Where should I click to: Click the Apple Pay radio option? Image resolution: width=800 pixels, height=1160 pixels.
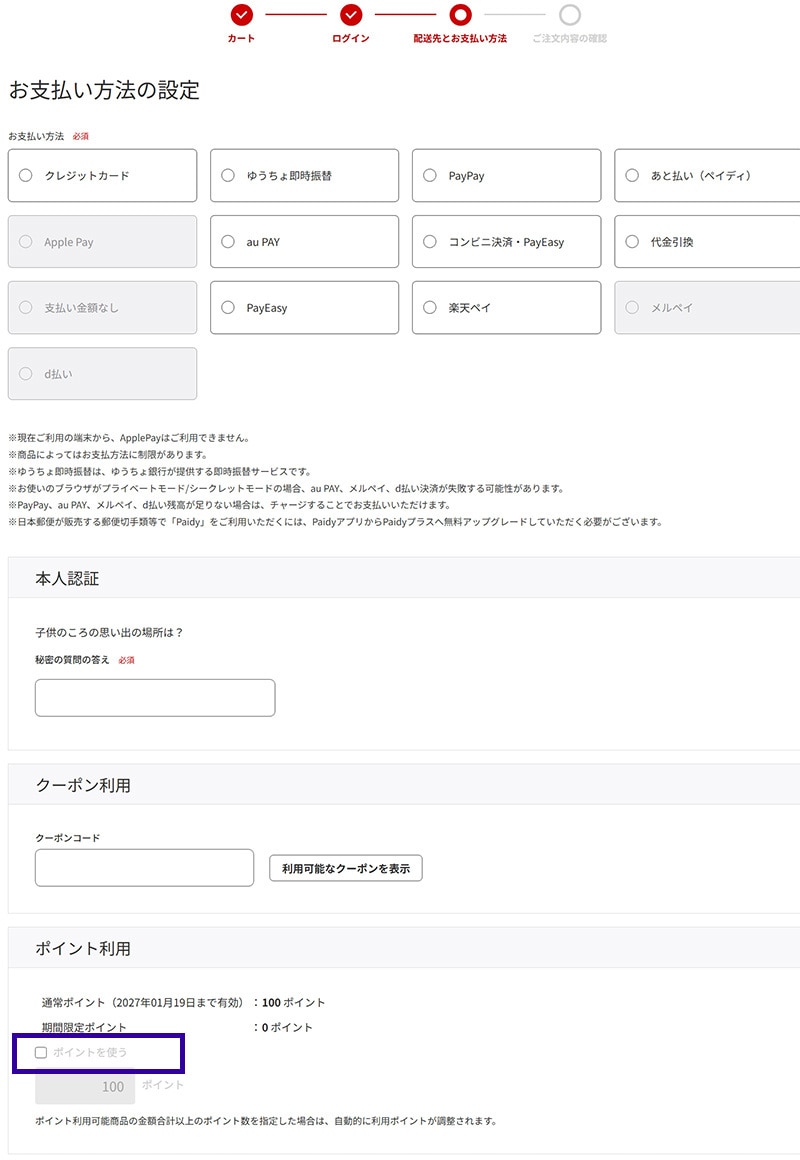click(102, 242)
